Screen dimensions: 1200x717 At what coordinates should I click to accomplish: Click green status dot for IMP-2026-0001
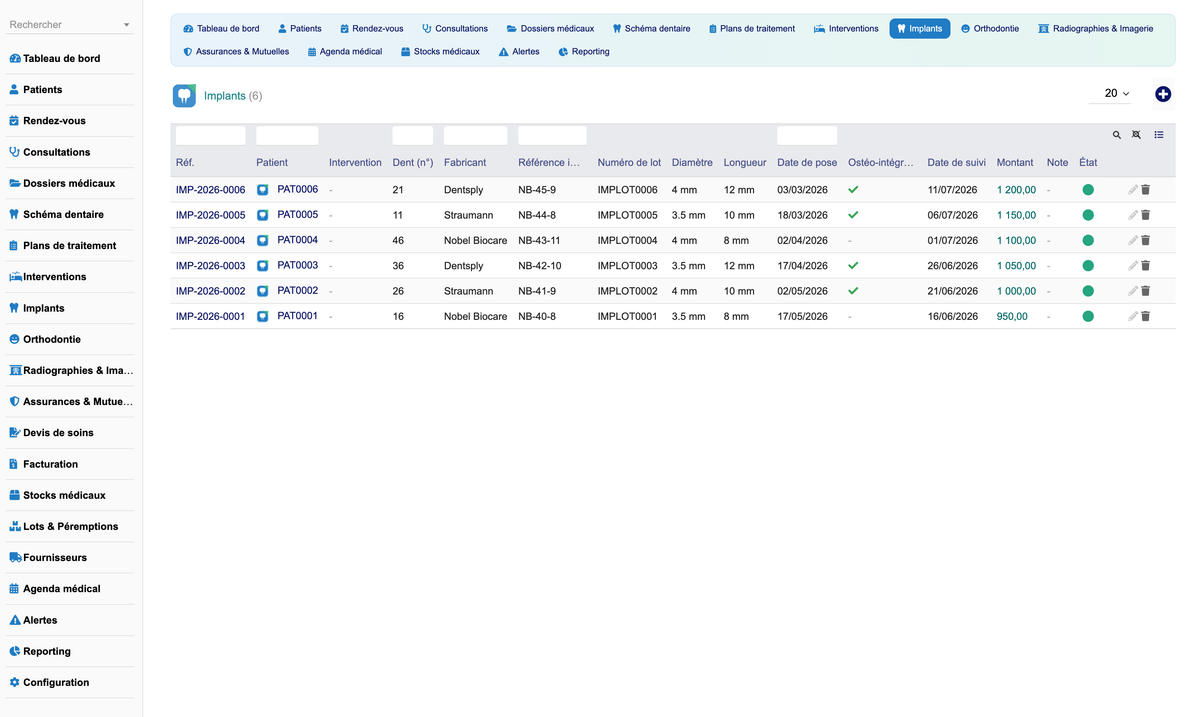(1088, 316)
